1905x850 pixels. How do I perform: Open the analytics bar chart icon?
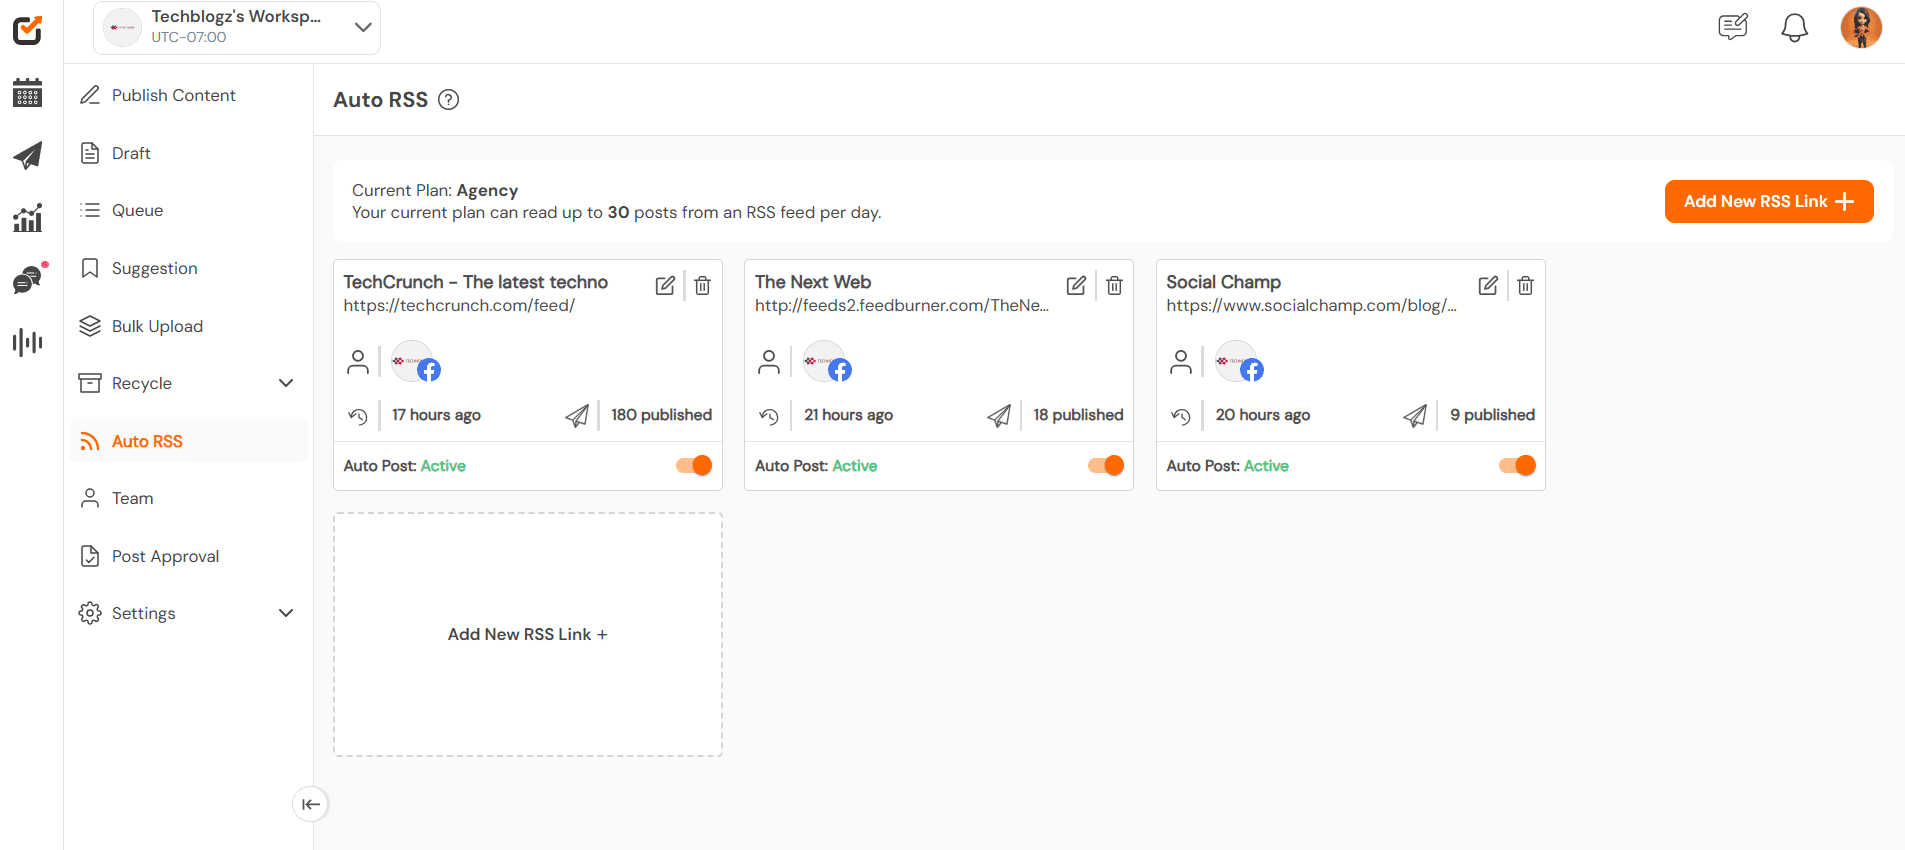[x=27, y=218]
